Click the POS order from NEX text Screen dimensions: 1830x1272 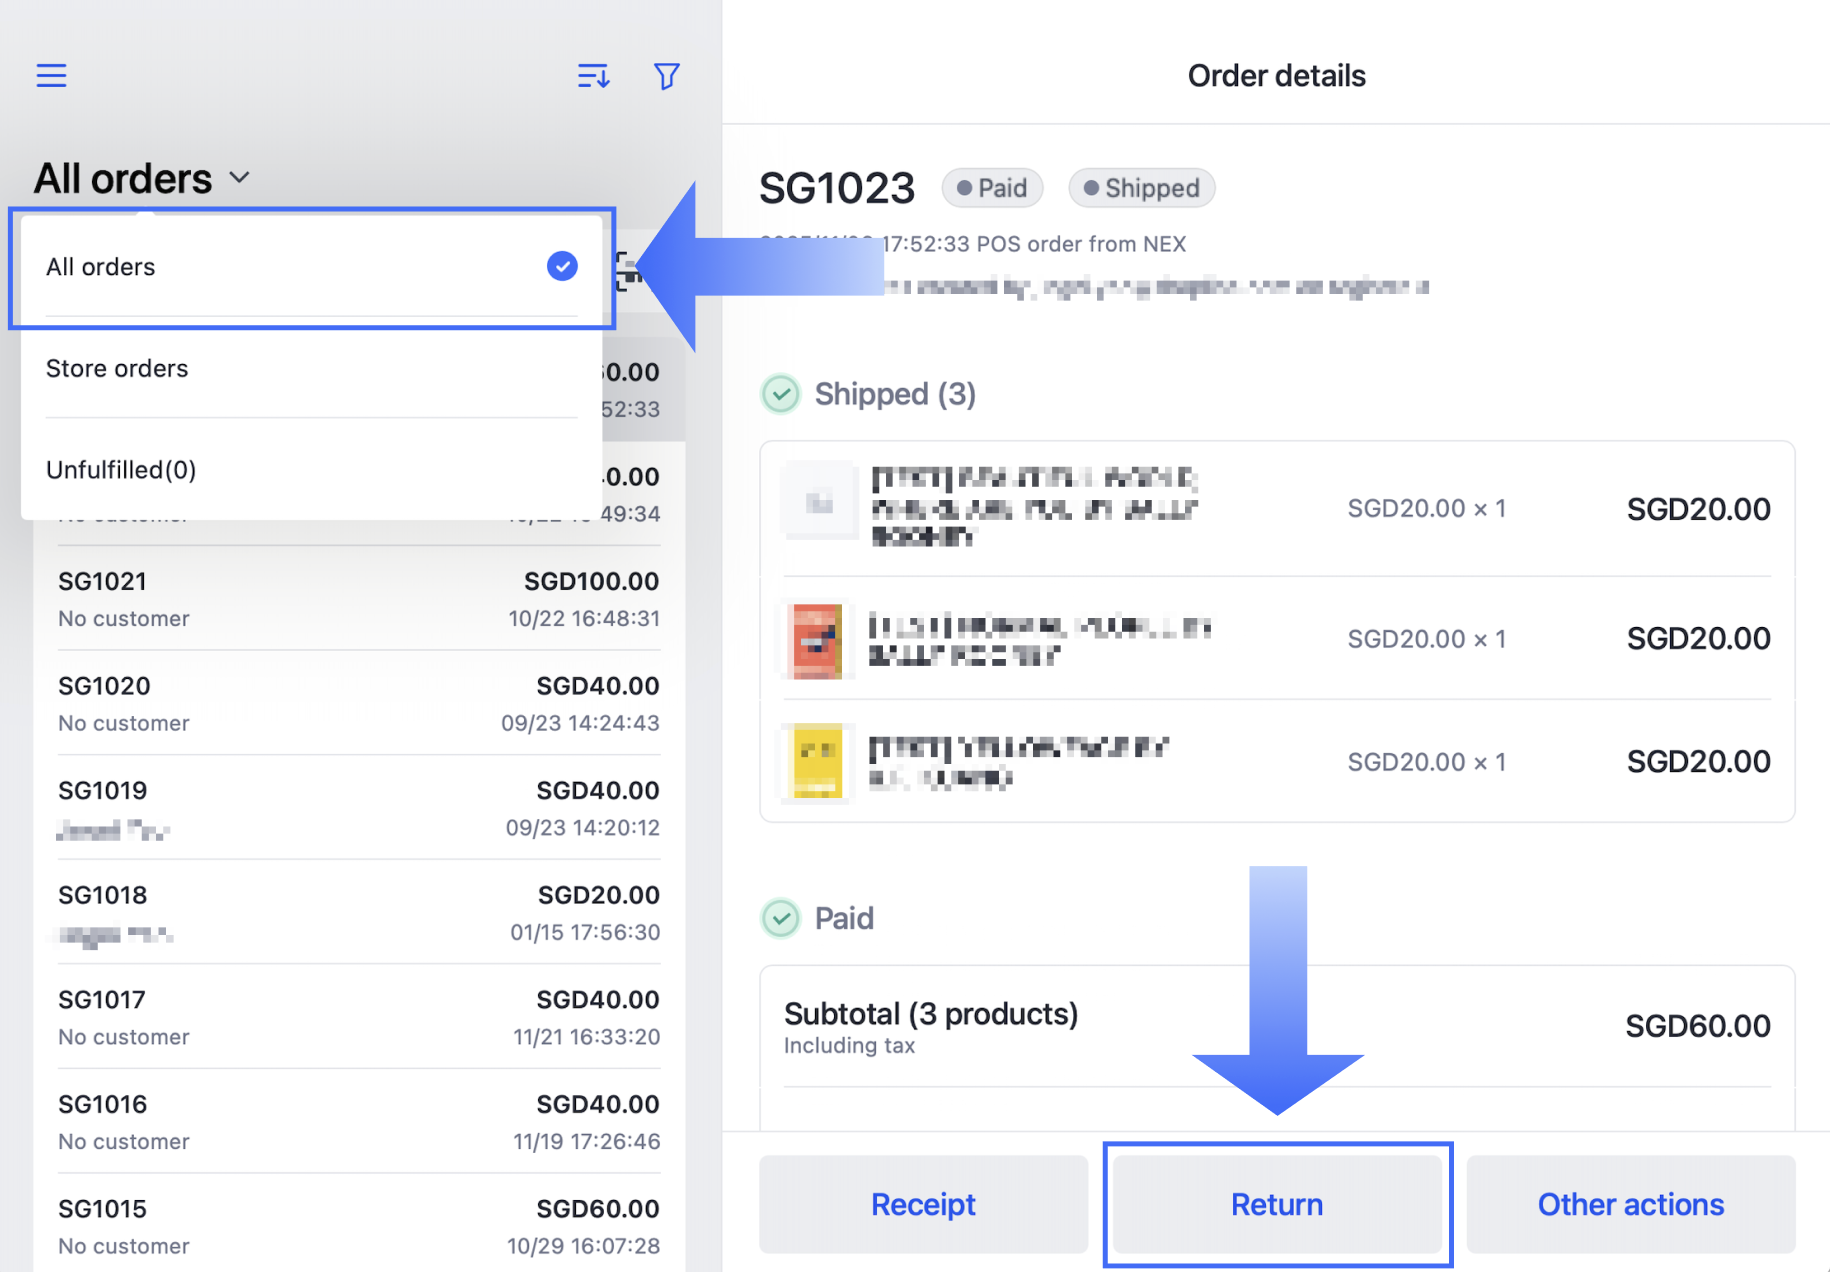pos(1081,244)
